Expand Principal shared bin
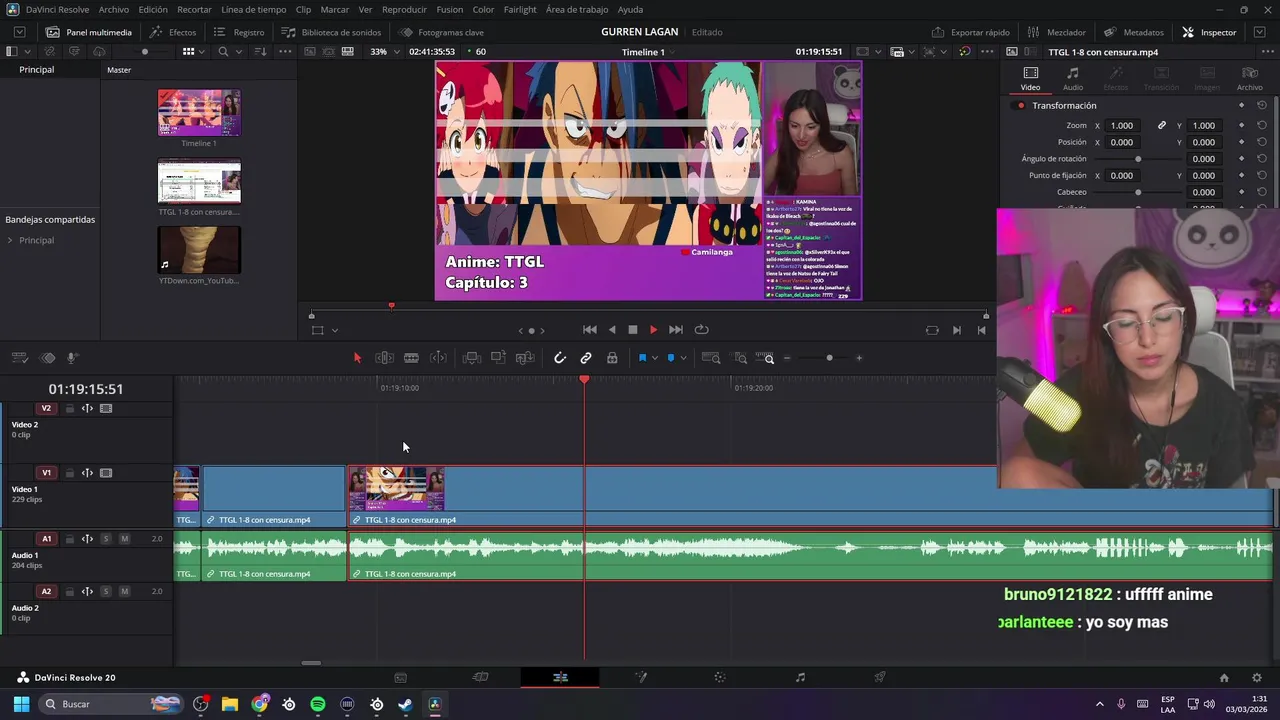Screen dimensions: 1280x720 pyautogui.click(x=10, y=240)
